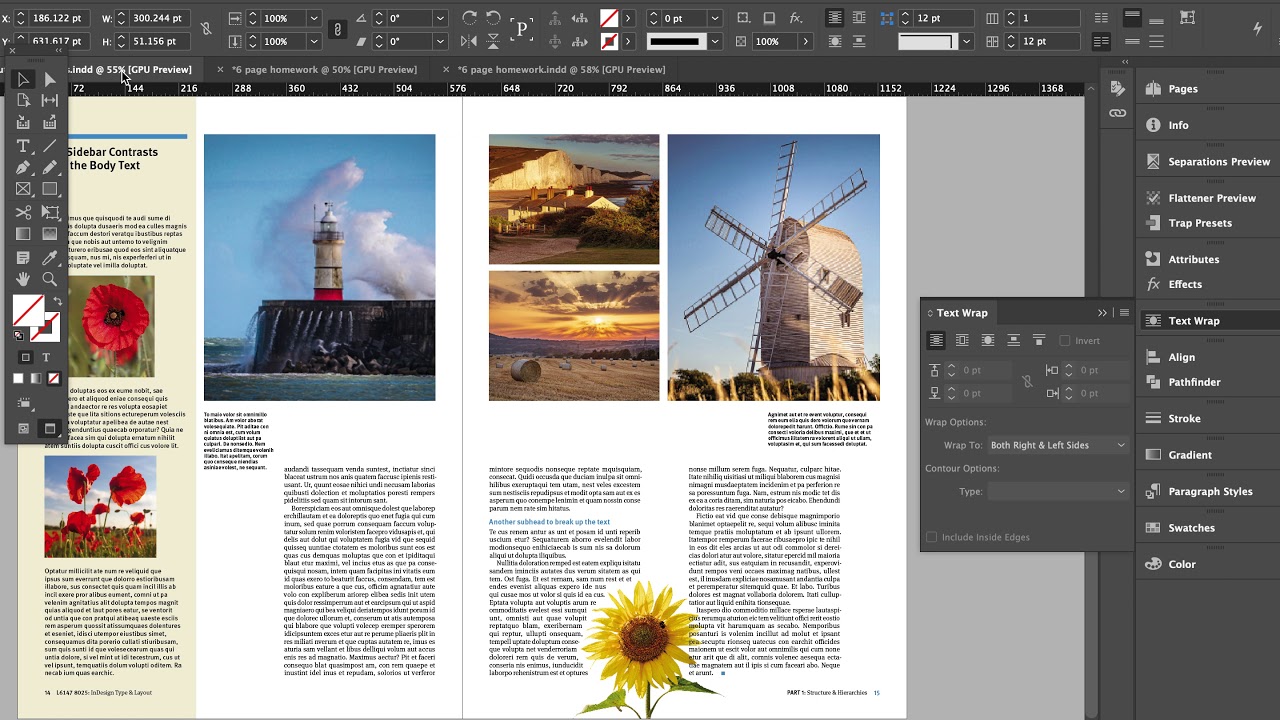Viewport: 1280px width, 720px height.
Task: Select the Pen tool
Action: coord(23,168)
